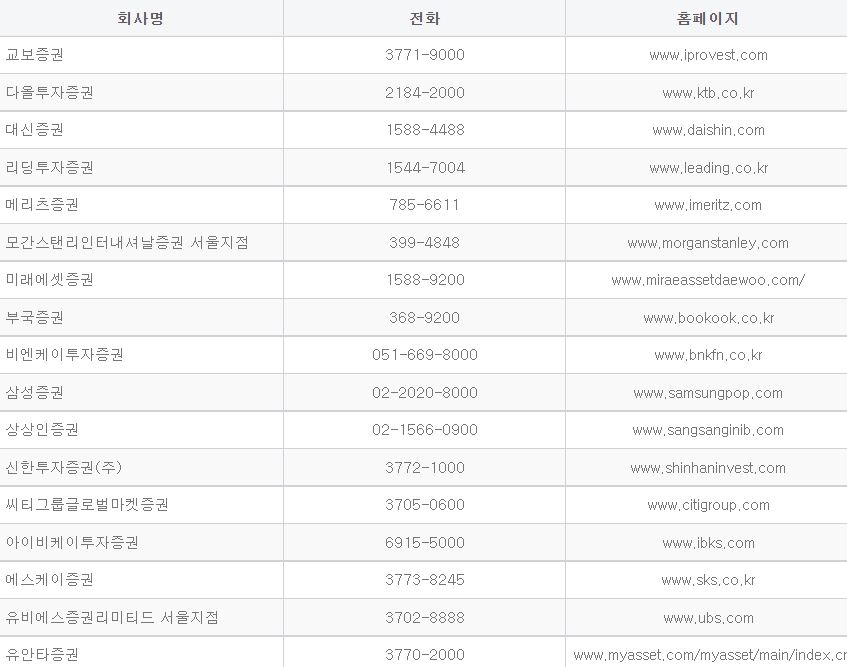This screenshot has width=847, height=667.
Task: Open www.iprovest.com homepage link
Action: 708,55
